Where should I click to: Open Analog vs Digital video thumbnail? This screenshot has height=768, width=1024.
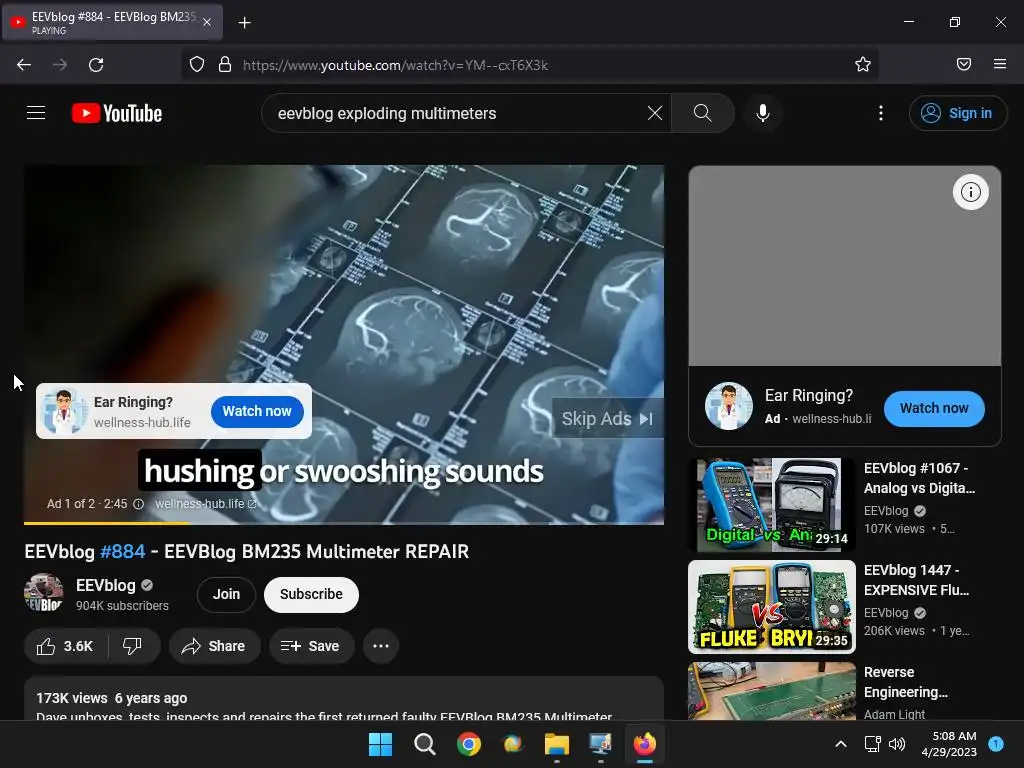click(772, 505)
